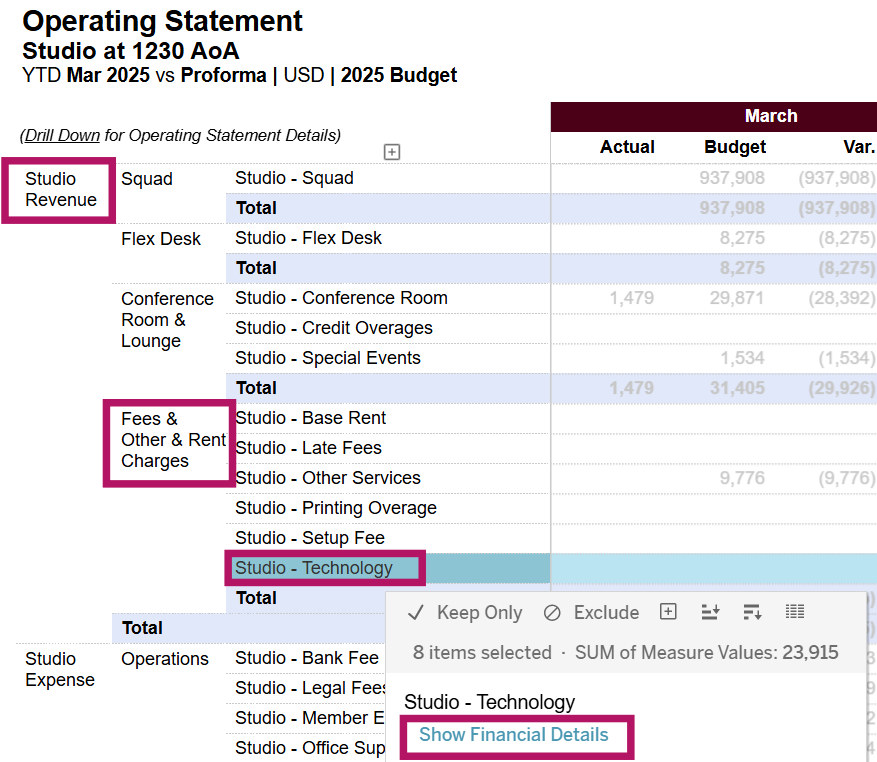This screenshot has height=762, width=877.
Task: Click the March column header
Action: tap(770, 116)
